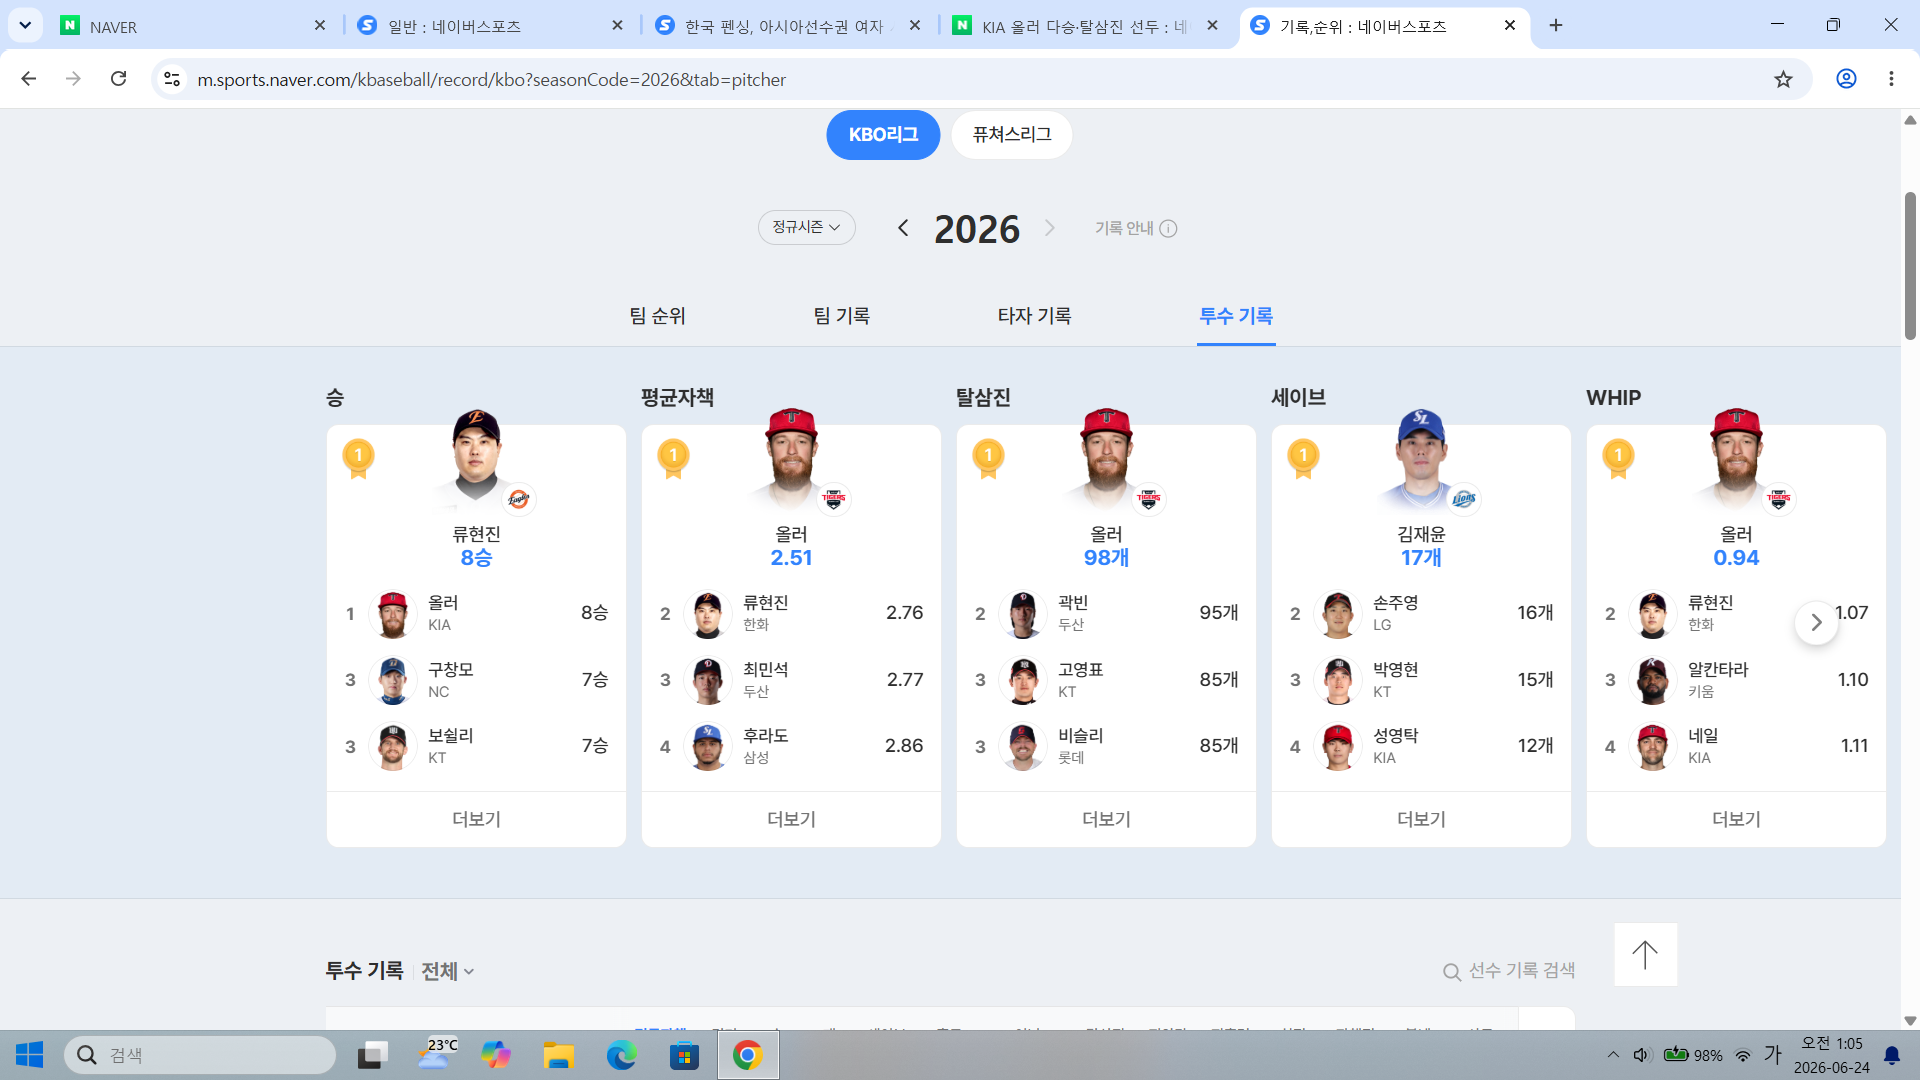Click 박영현's player avatar icon
The image size is (1920, 1080).
[1337, 680]
